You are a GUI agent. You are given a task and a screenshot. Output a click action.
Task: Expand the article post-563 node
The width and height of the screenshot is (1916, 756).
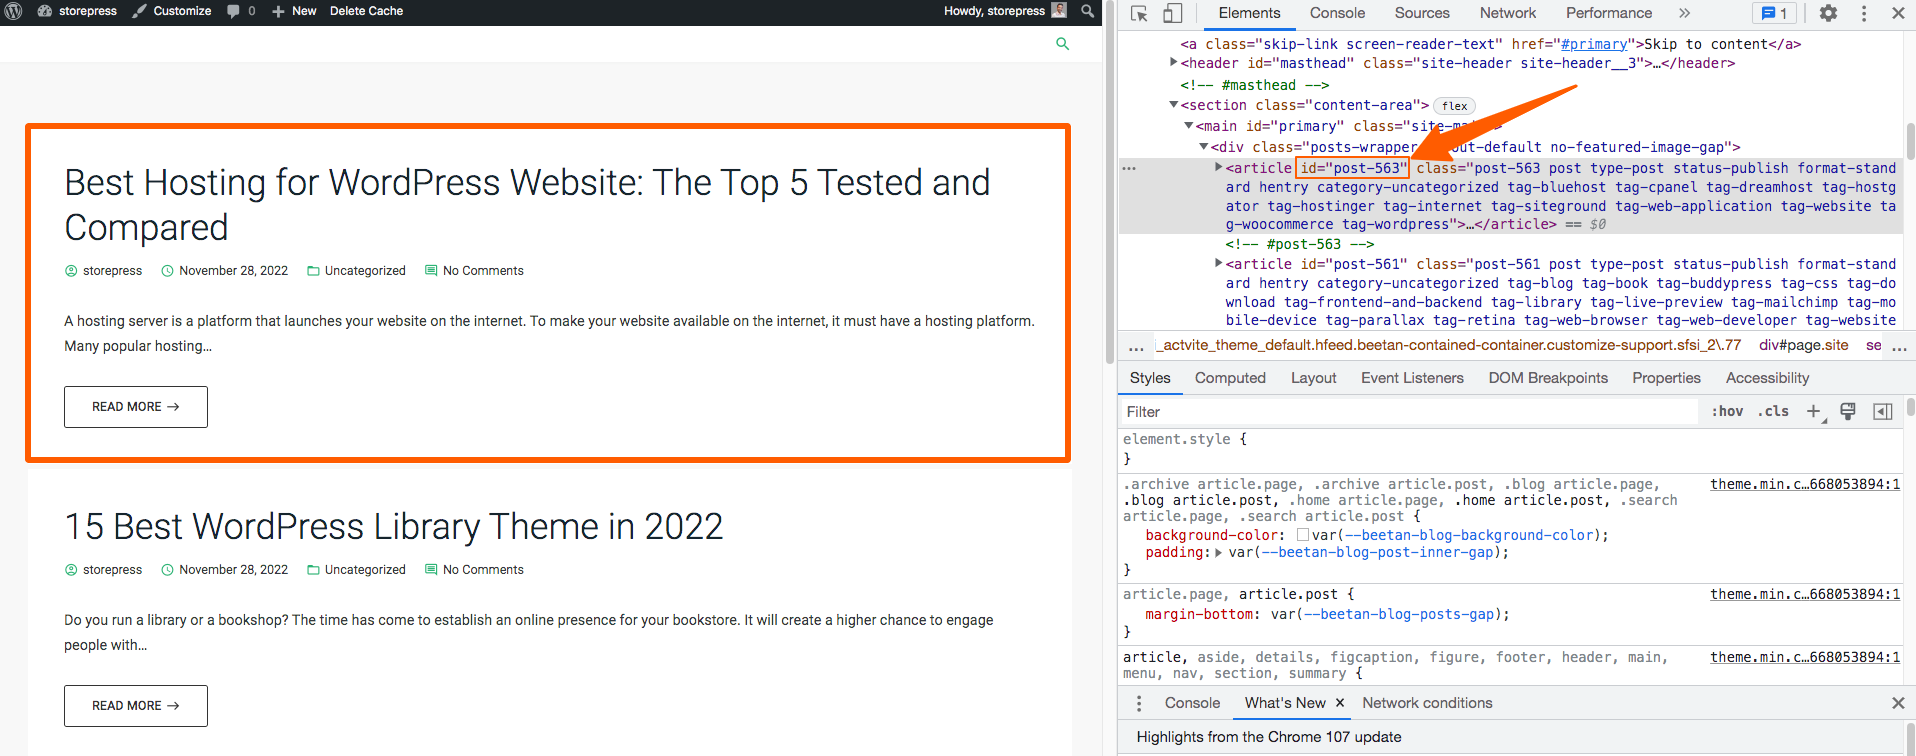[x=1218, y=168]
